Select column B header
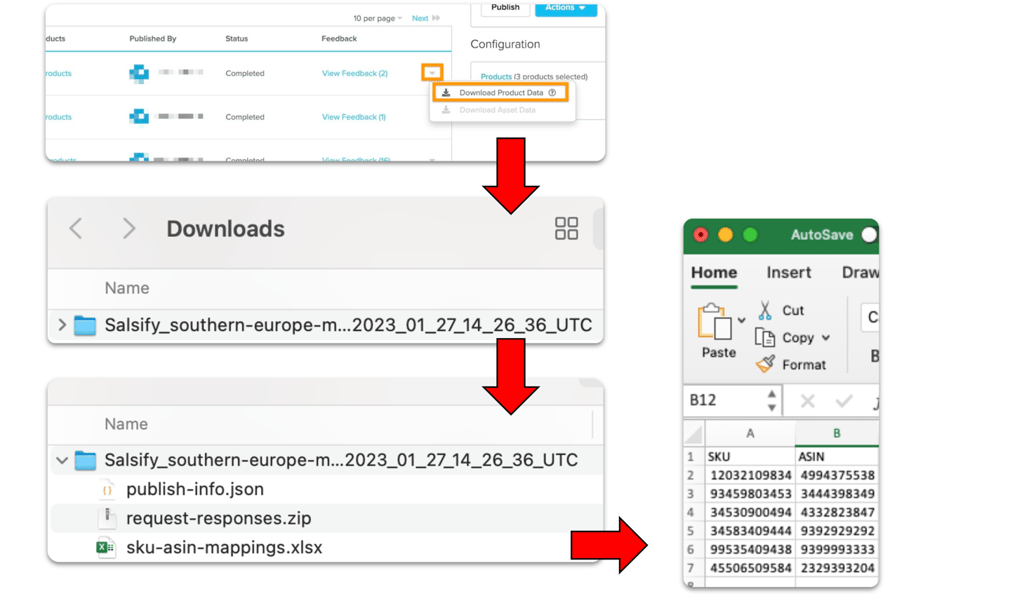The height and width of the screenshot is (610, 1024). tap(837, 433)
